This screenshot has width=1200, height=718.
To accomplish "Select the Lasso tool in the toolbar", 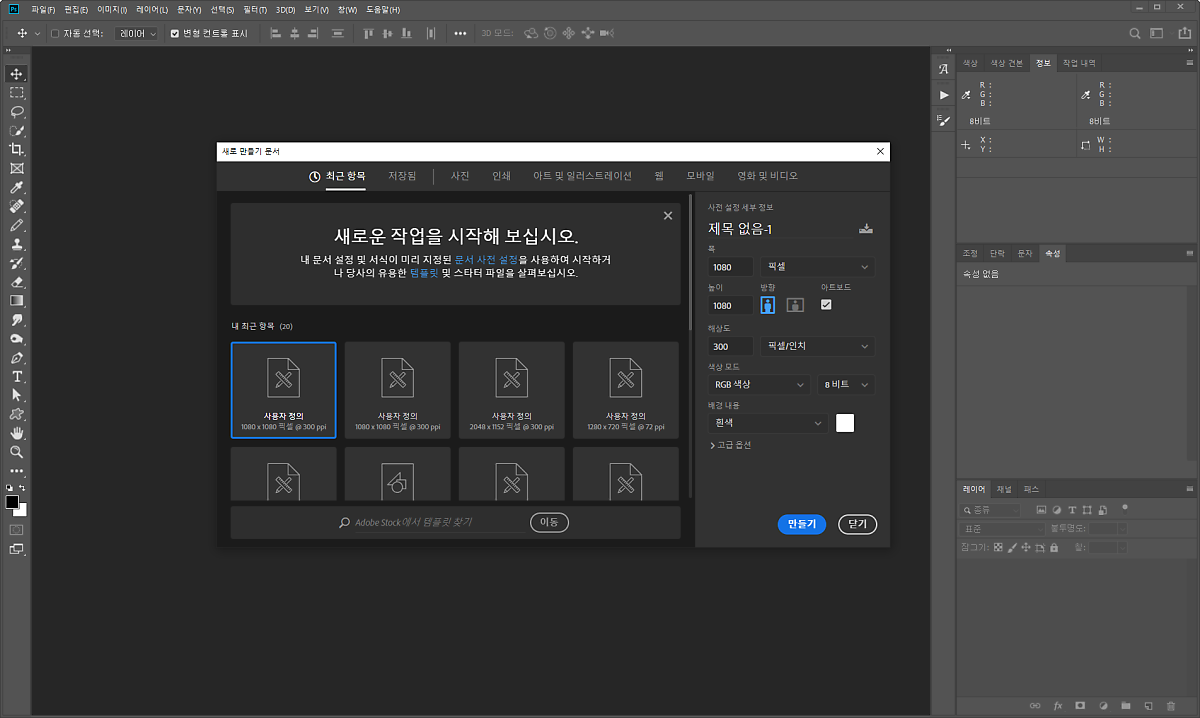I will point(17,111).
